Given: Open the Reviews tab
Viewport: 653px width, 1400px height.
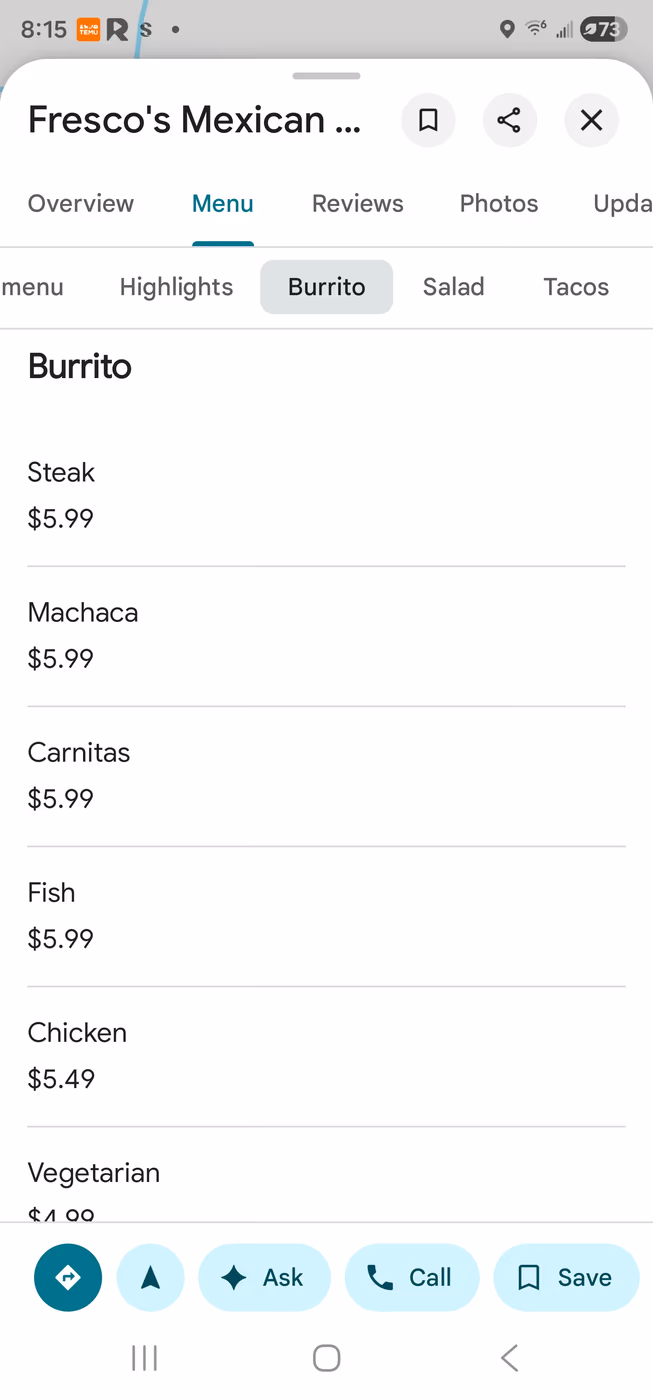Looking at the screenshot, I should click(358, 204).
